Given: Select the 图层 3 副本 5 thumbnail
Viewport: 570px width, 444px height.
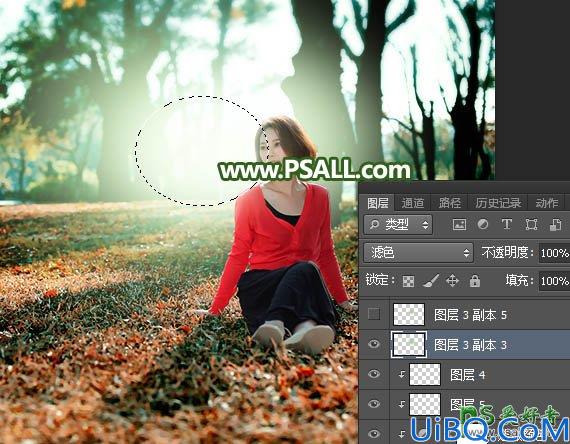Looking at the screenshot, I should (x=409, y=314).
